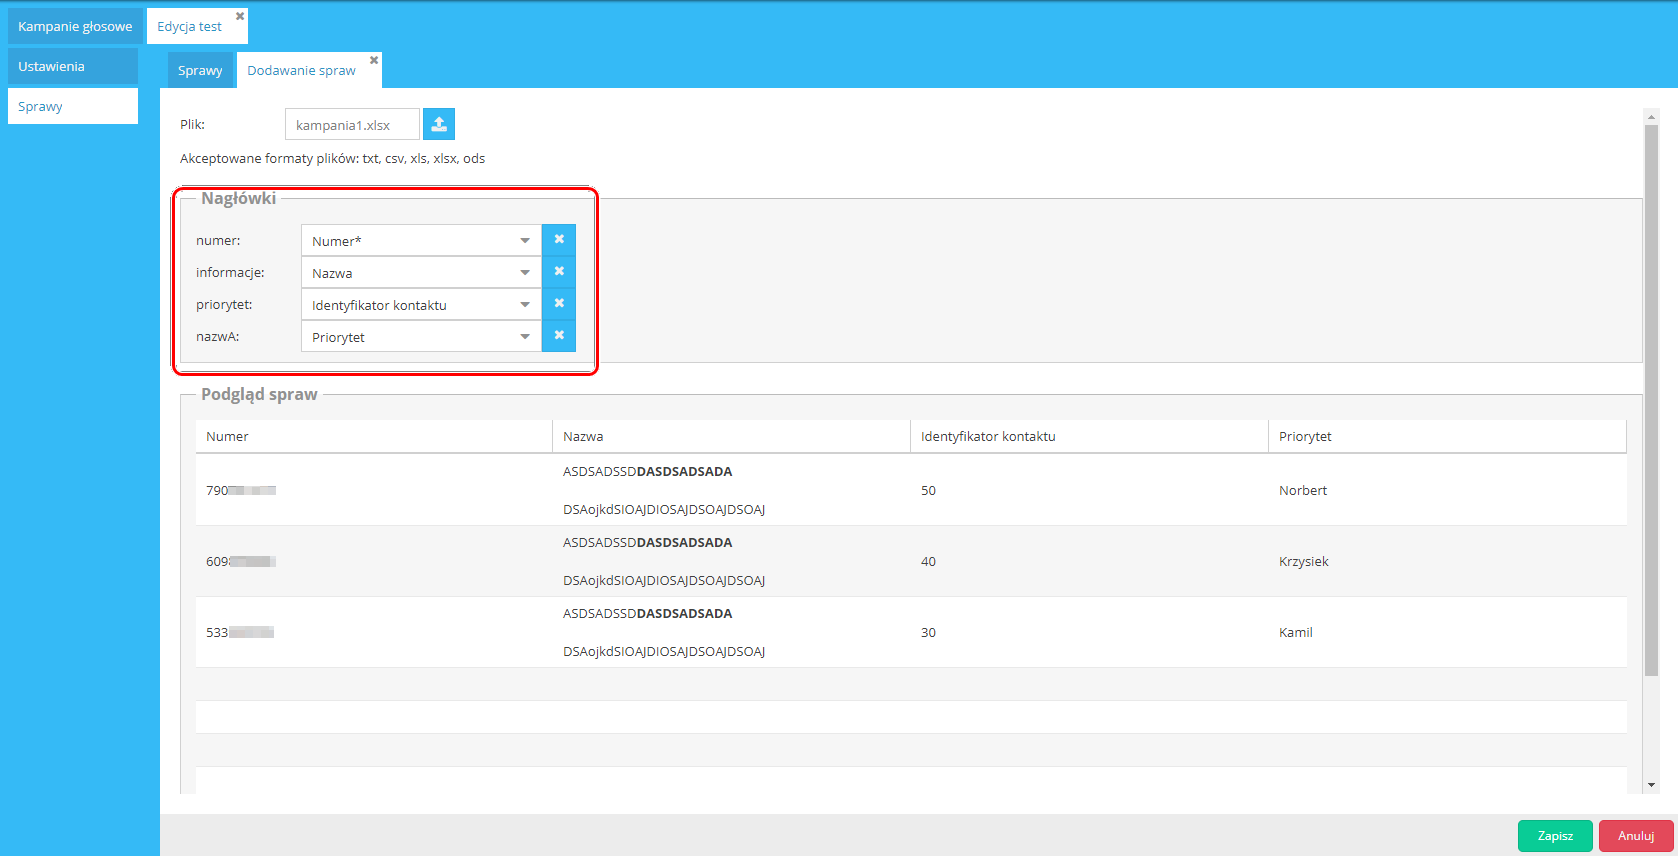Click the green Zapisz button

tap(1555, 835)
